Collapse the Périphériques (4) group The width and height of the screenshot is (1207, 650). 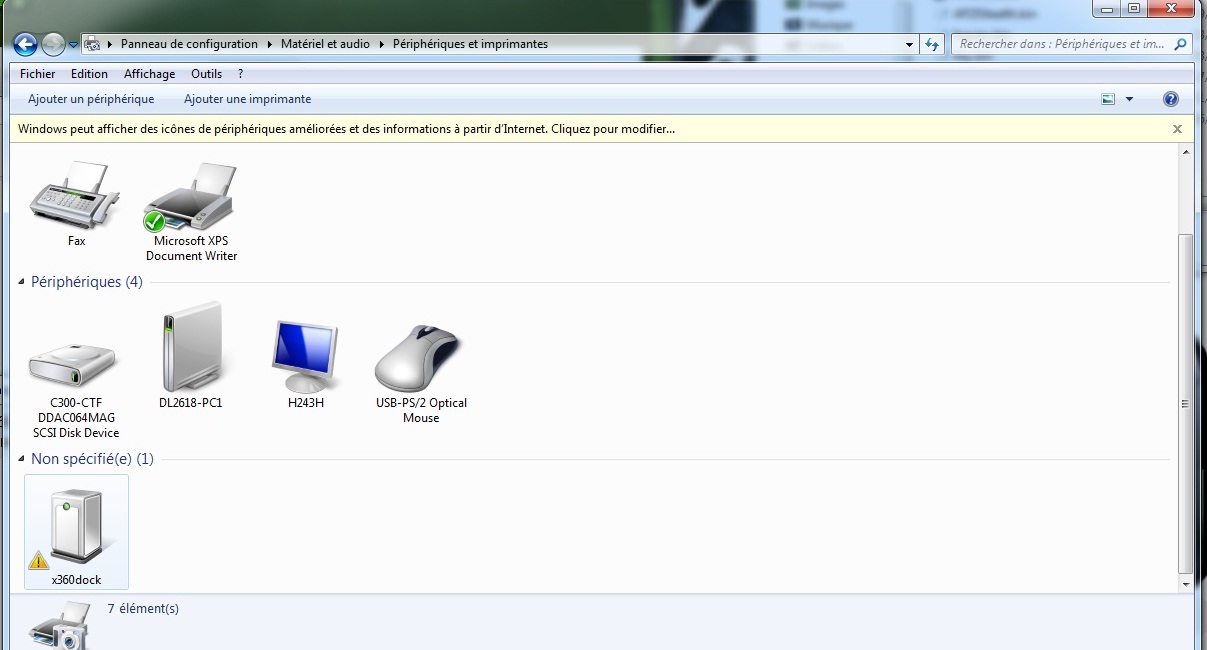23,283
